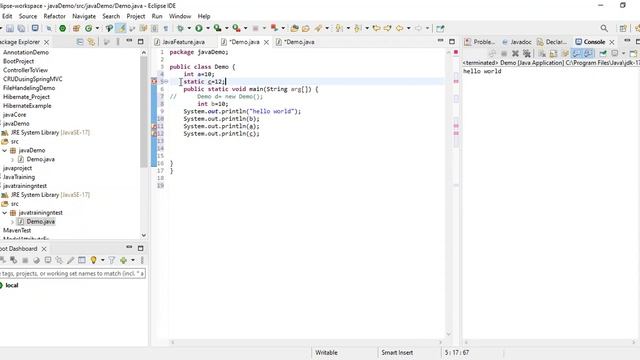Run the program with green Run button
The image size is (640, 360).
pos(199,28)
